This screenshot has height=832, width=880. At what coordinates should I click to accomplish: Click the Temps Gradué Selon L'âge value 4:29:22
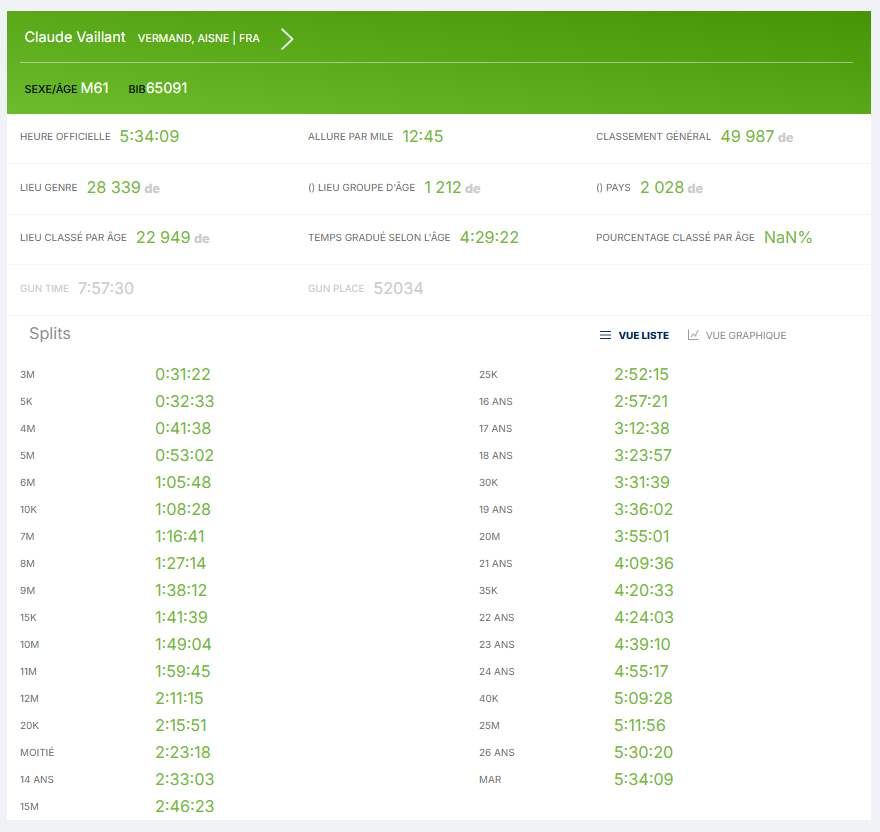489,237
